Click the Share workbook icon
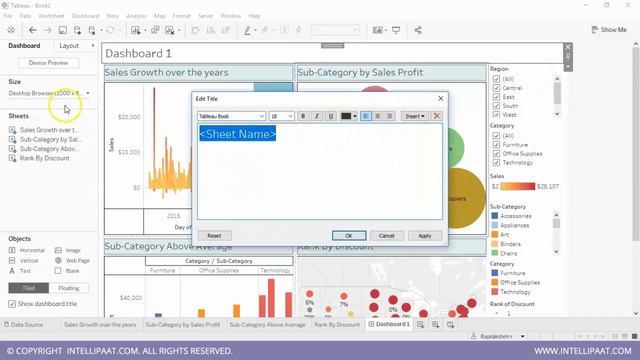 point(418,30)
